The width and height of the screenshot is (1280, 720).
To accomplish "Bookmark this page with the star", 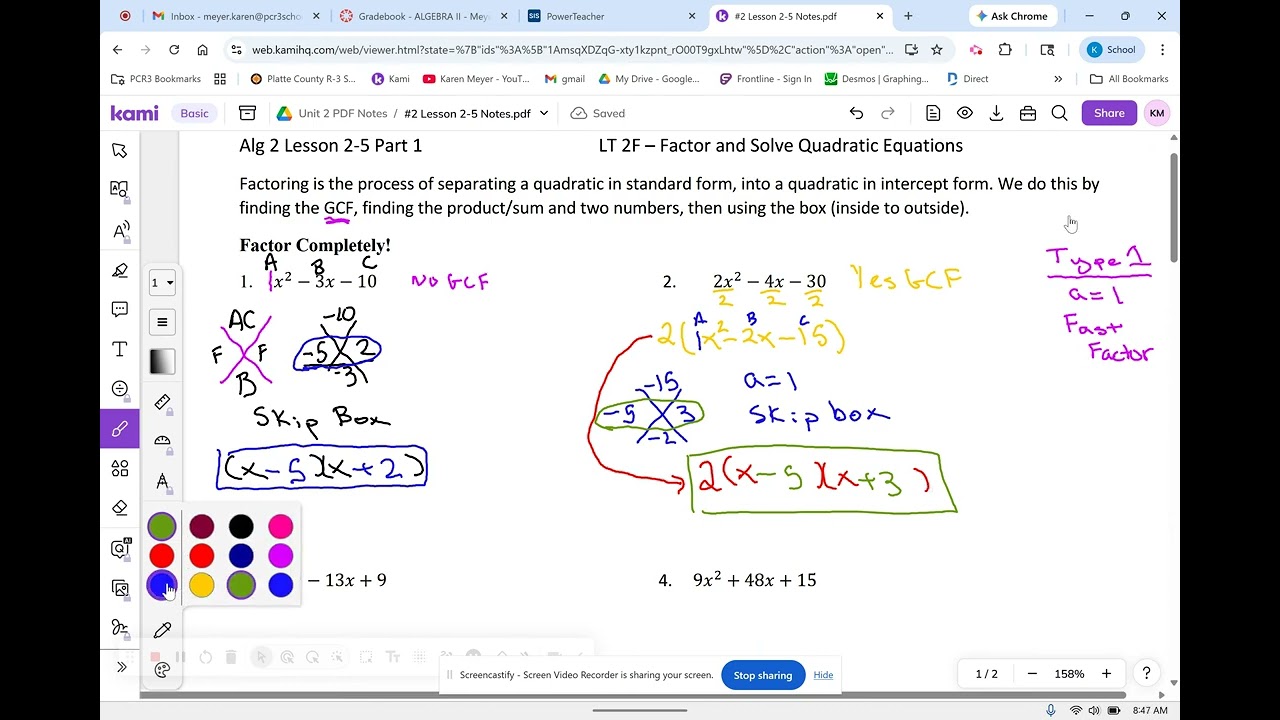I will (937, 49).
